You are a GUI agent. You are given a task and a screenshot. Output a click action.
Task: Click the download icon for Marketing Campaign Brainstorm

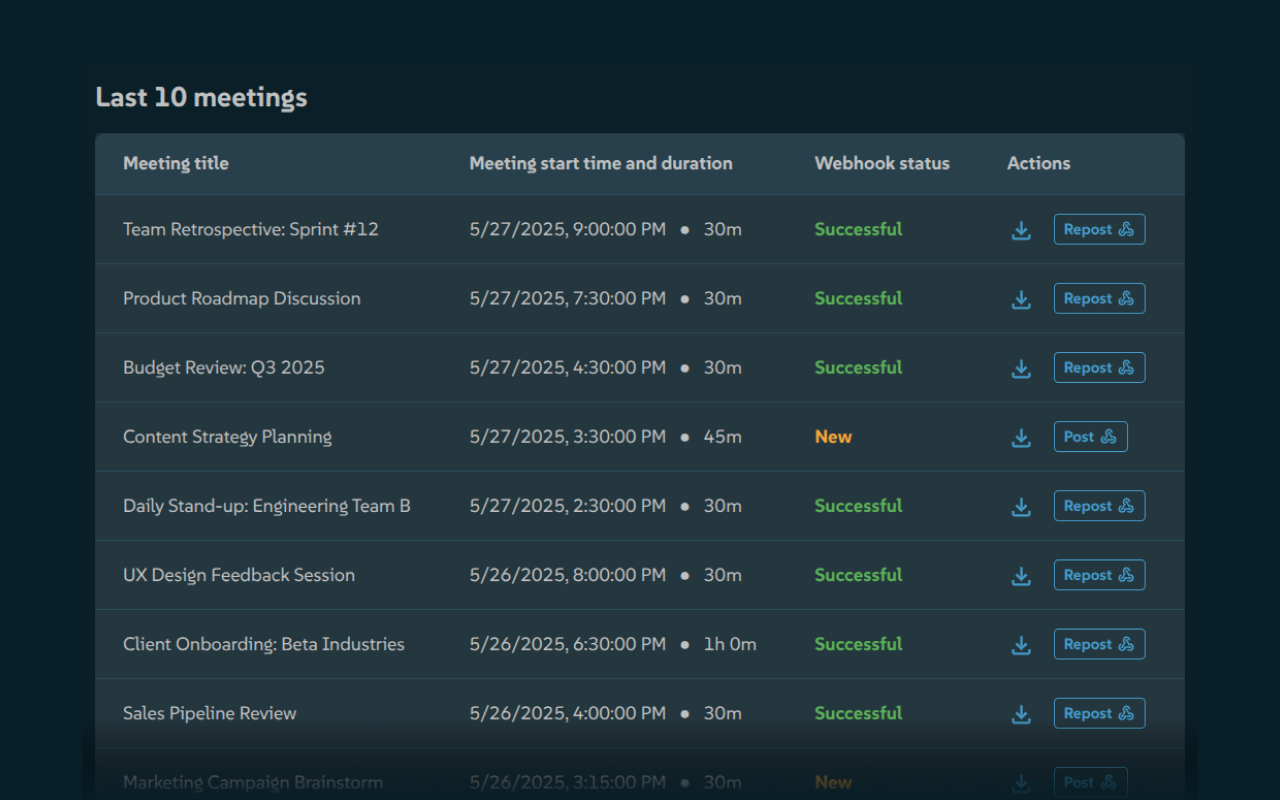click(1021, 782)
